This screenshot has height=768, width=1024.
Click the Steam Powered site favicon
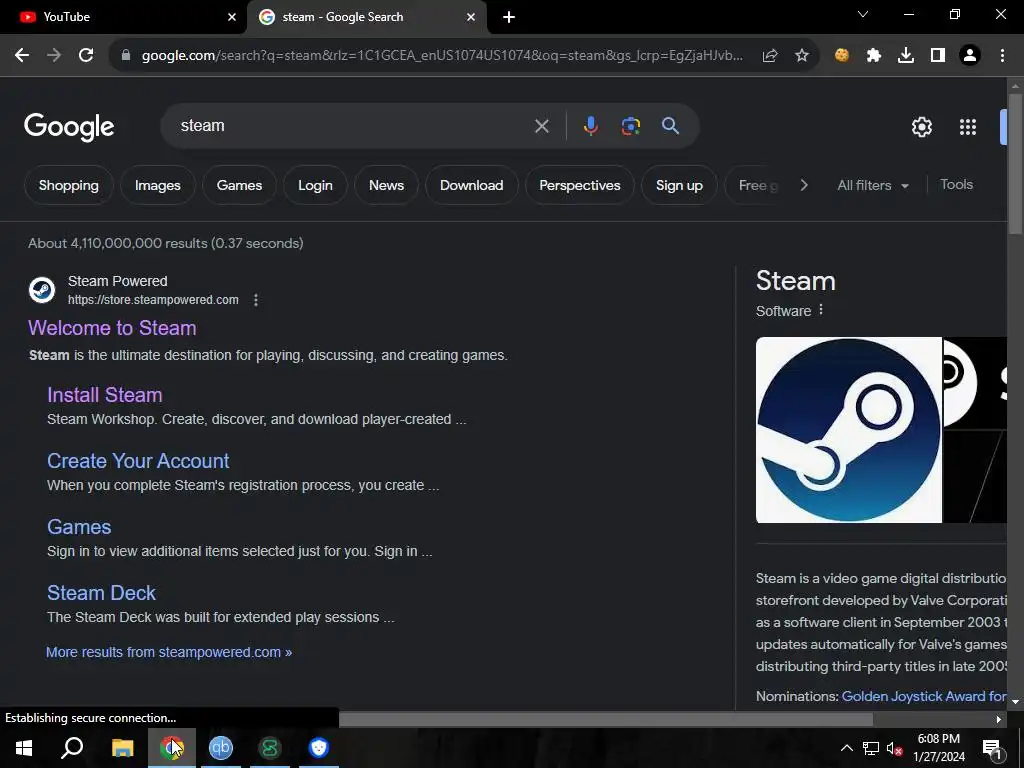click(x=42, y=290)
